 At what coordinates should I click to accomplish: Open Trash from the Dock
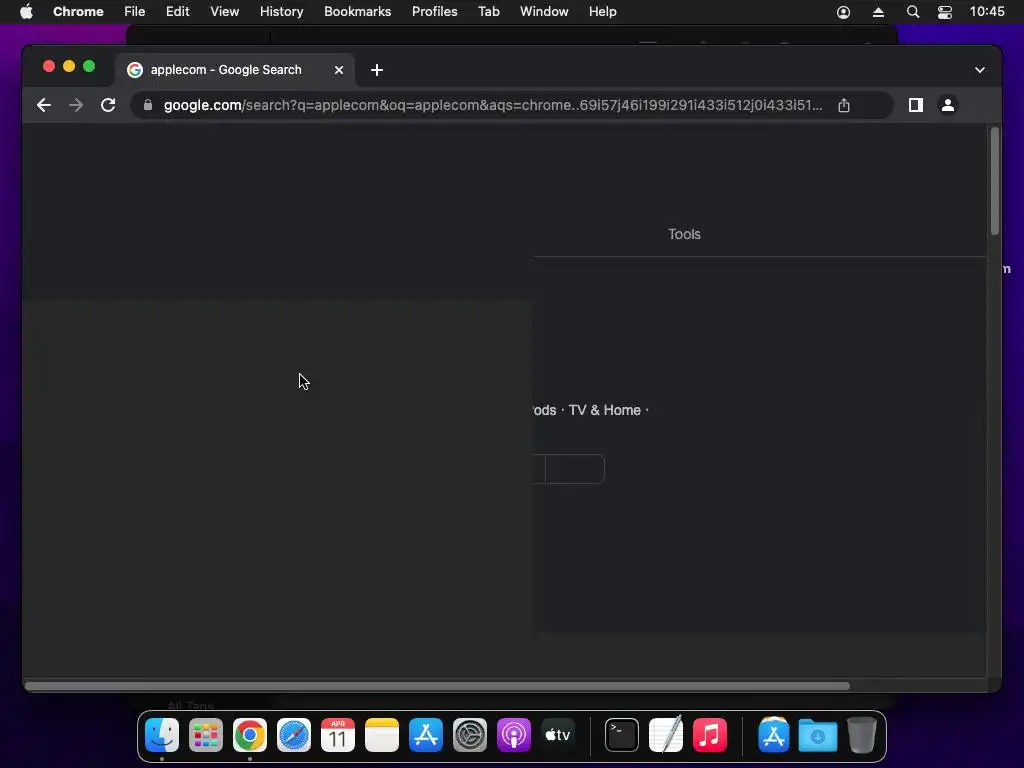click(861, 735)
